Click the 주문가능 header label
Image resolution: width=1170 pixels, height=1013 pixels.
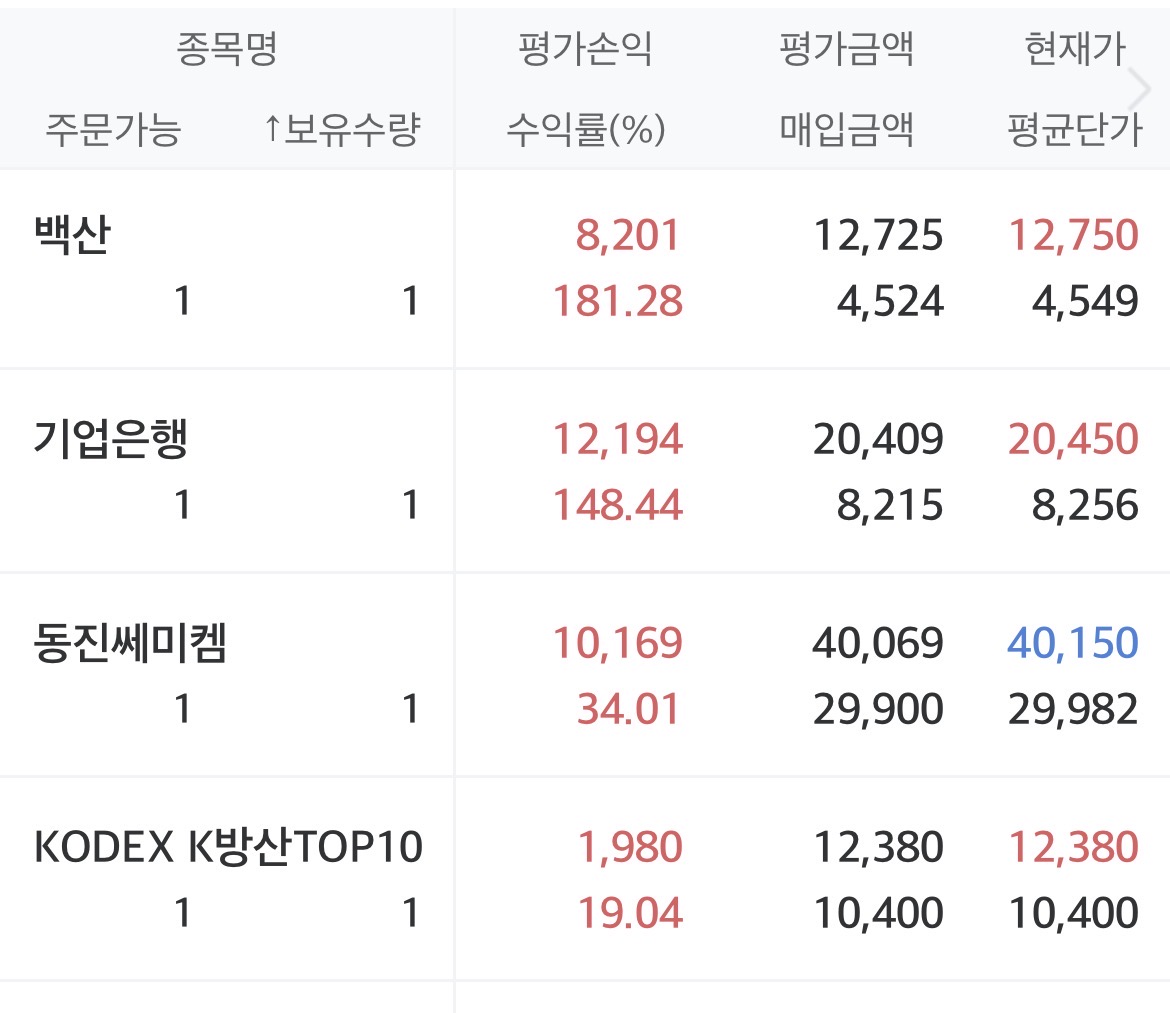113,130
